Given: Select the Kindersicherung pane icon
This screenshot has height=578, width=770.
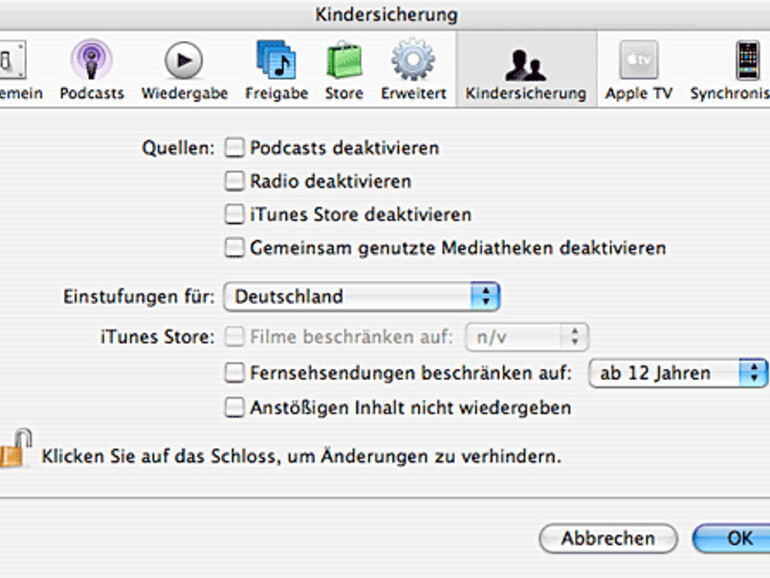Looking at the screenshot, I should [526, 70].
